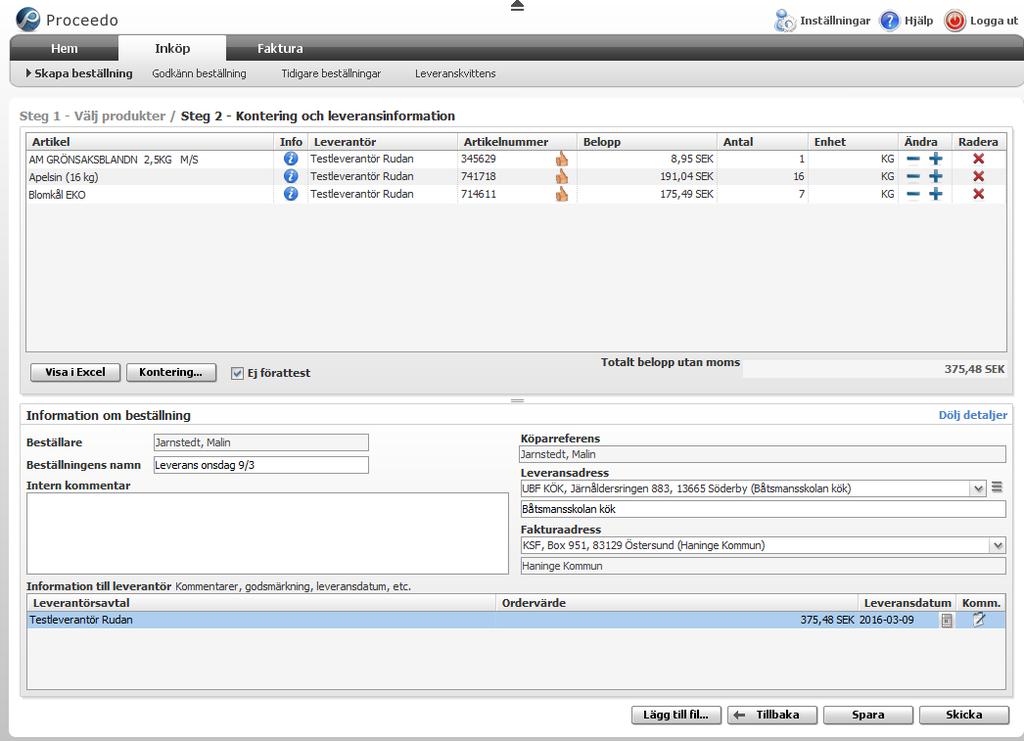Click Köparreferens field
Image resolution: width=1024 pixels, height=741 pixels.
click(763, 454)
